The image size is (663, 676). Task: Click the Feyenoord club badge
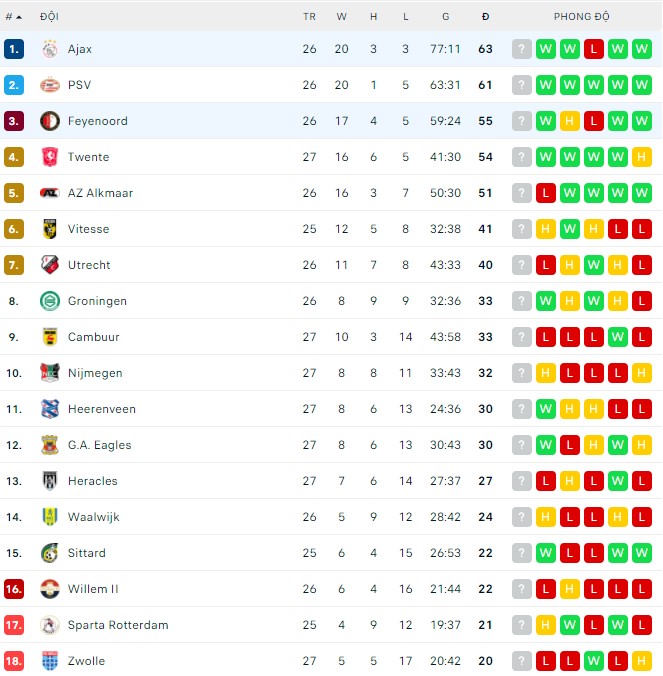[50, 121]
